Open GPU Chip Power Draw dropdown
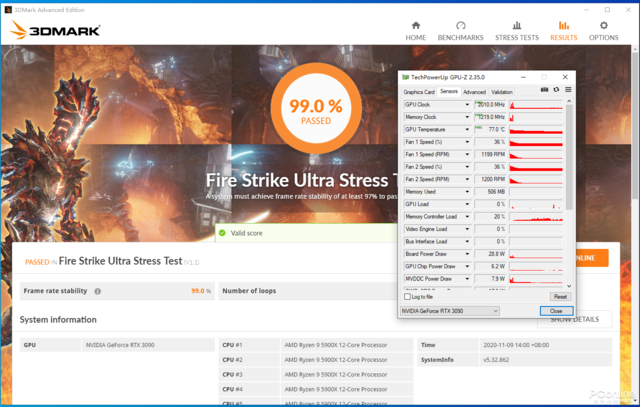The width and height of the screenshot is (640, 407). [x=467, y=267]
